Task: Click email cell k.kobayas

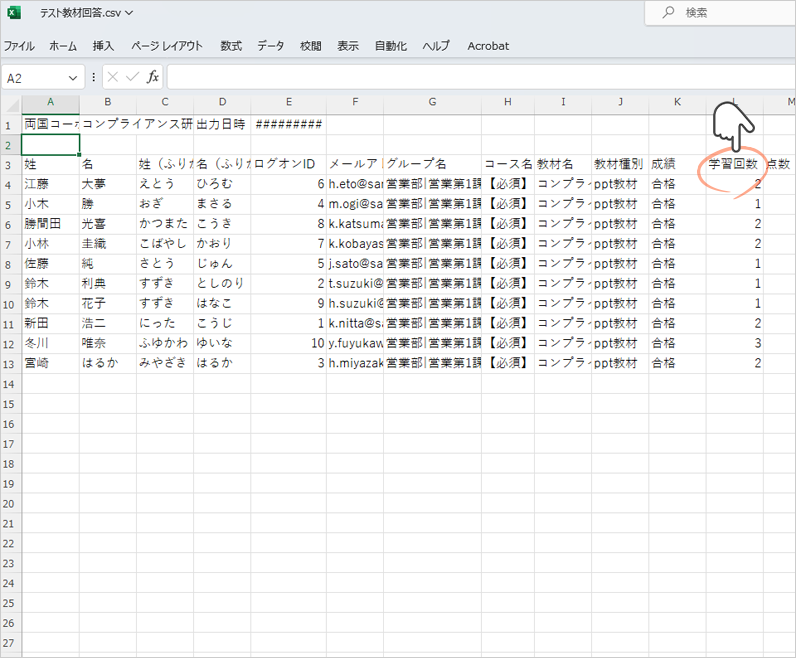Action: (355, 244)
